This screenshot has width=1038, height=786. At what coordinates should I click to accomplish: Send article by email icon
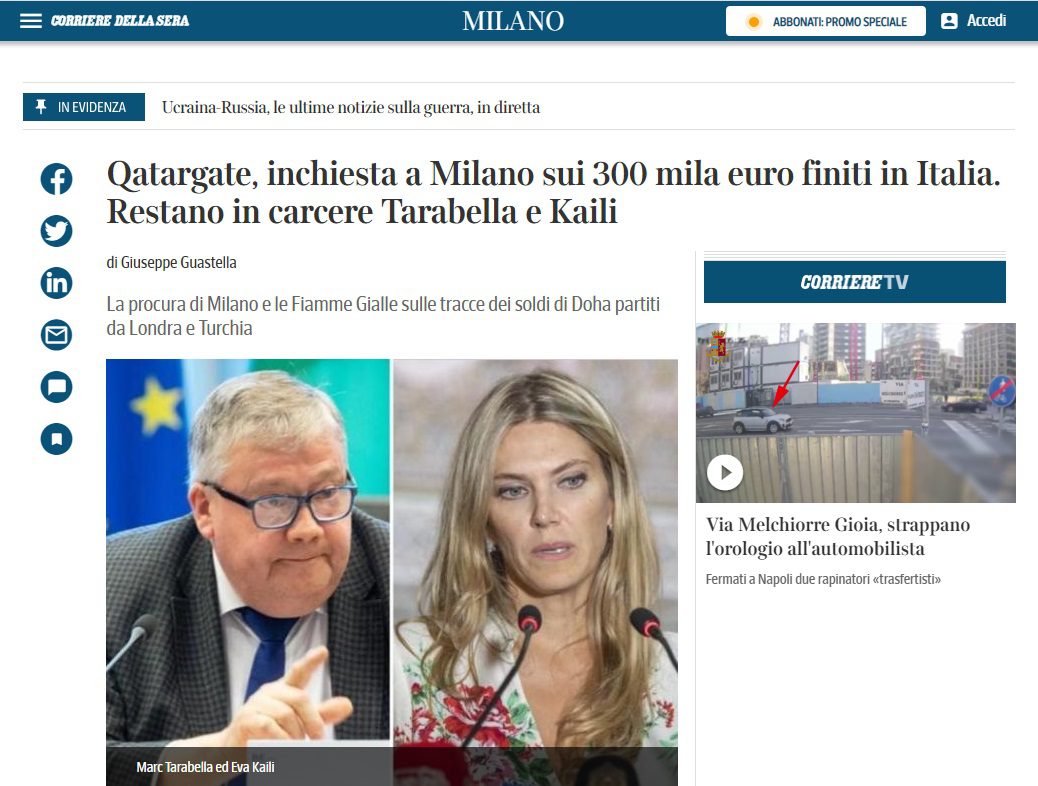coord(56,335)
